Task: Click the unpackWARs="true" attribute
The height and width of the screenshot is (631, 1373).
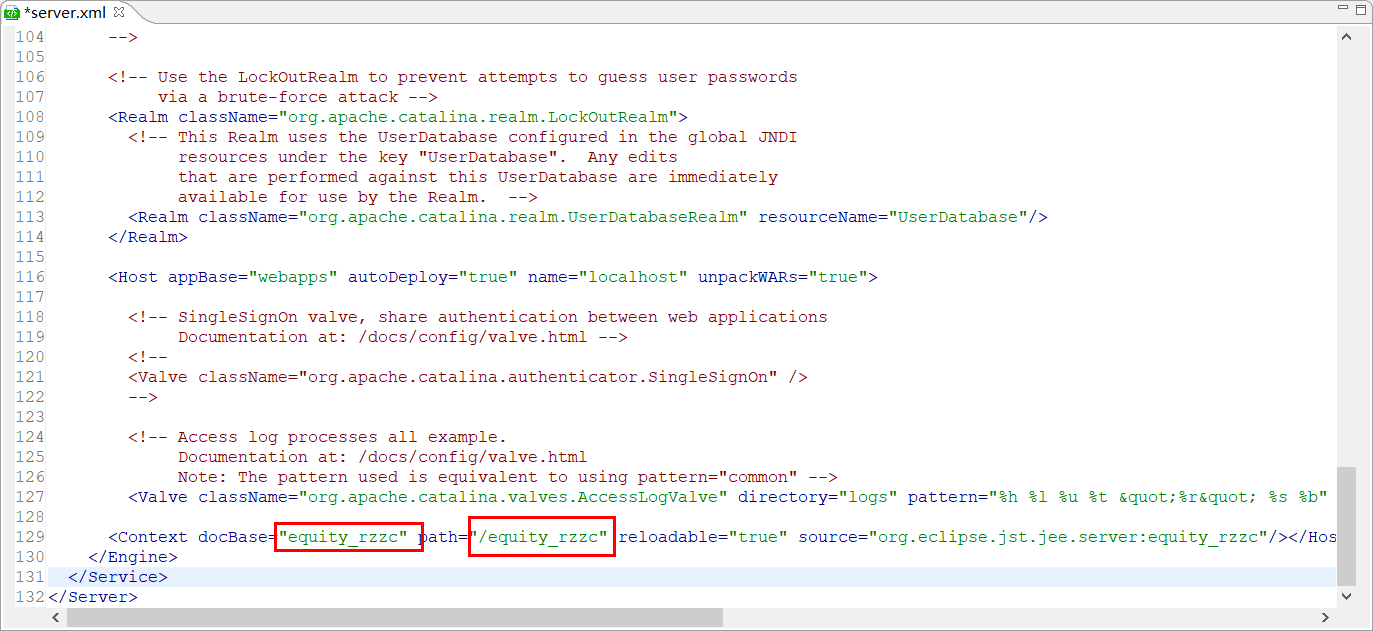Action: (x=783, y=277)
